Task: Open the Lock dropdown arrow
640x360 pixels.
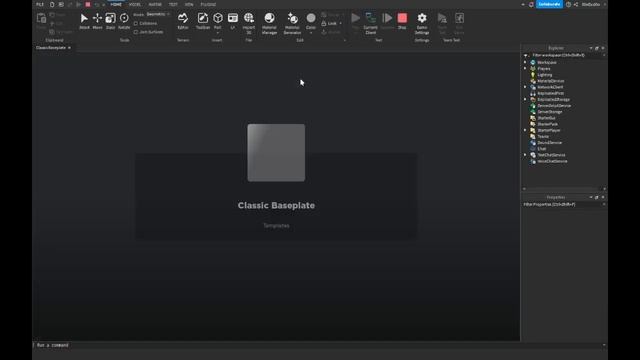Action: pyautogui.click(x=340, y=24)
